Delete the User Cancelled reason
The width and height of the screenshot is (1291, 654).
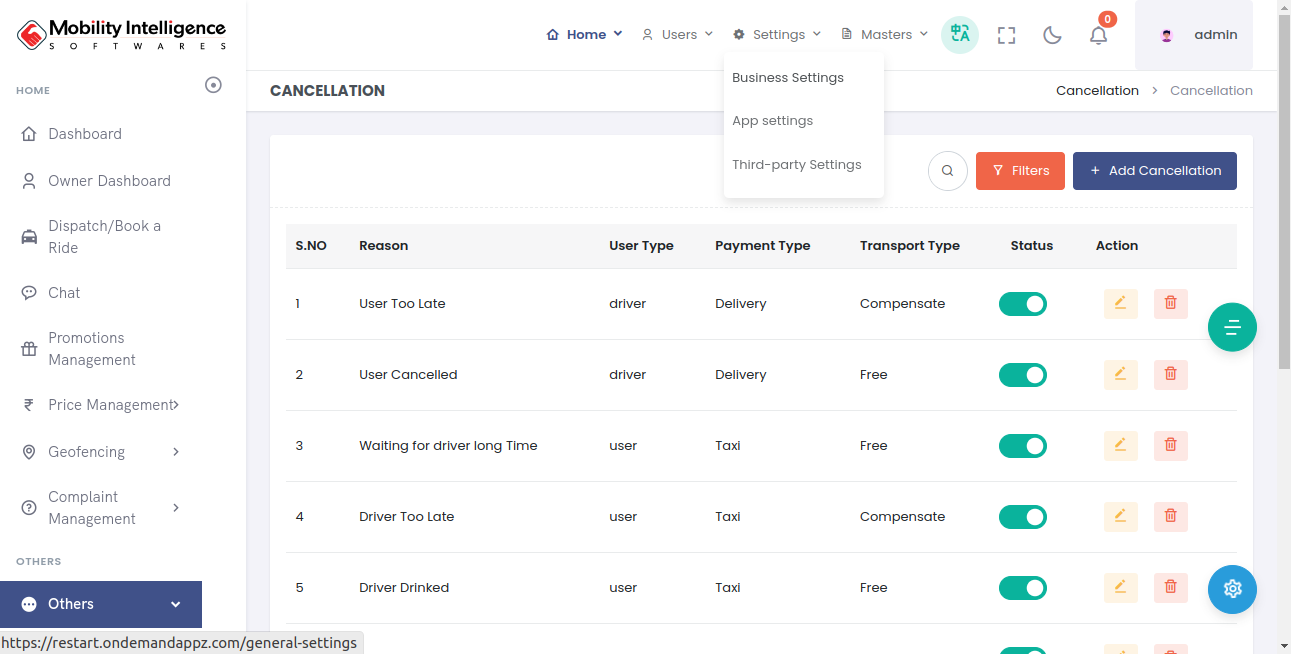pyautogui.click(x=1170, y=375)
